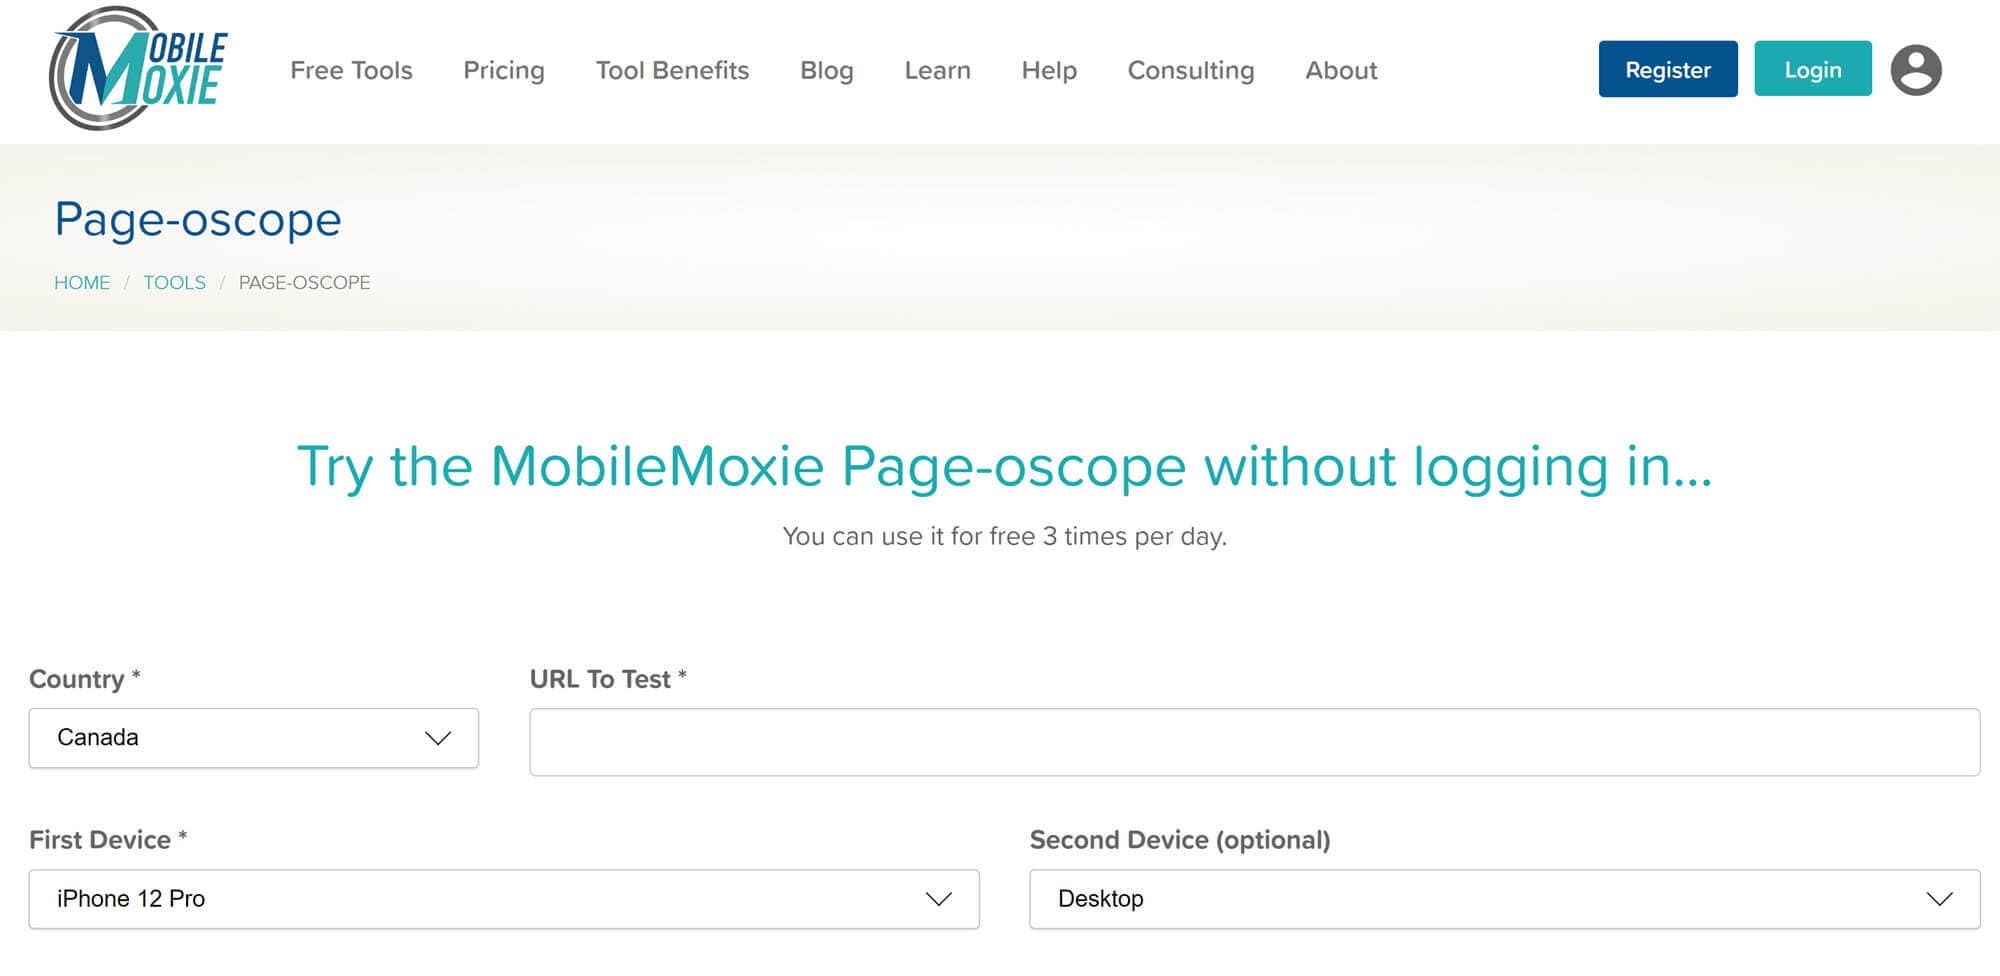The width and height of the screenshot is (2000, 976).
Task: Open the Second Device selector showing Desktop
Action: [x=1480, y=898]
